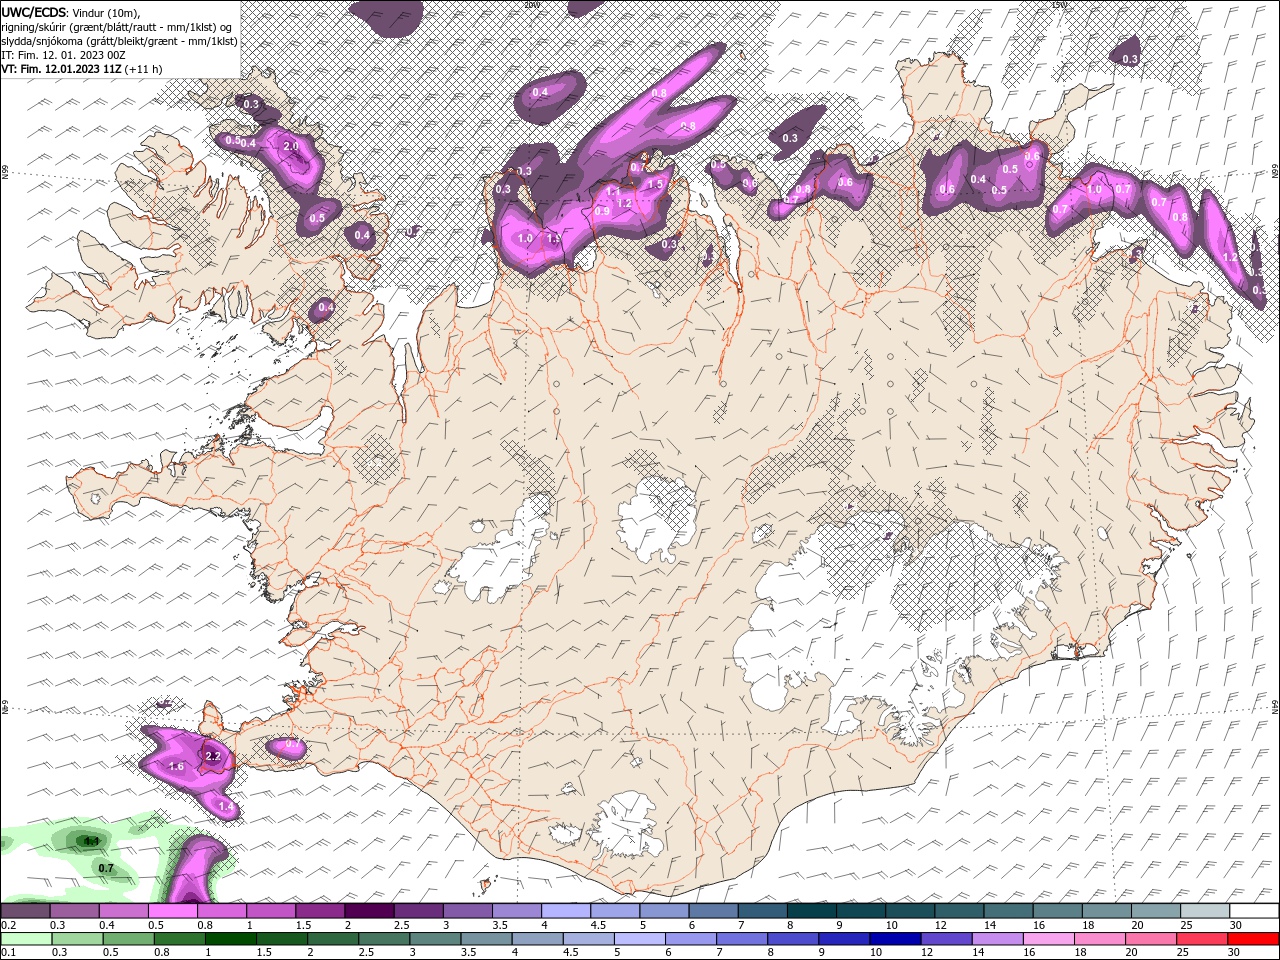Select the dark teal swatch labelled 8 in the purple scale
1280x960 pixels.
pyautogui.click(x=811, y=911)
